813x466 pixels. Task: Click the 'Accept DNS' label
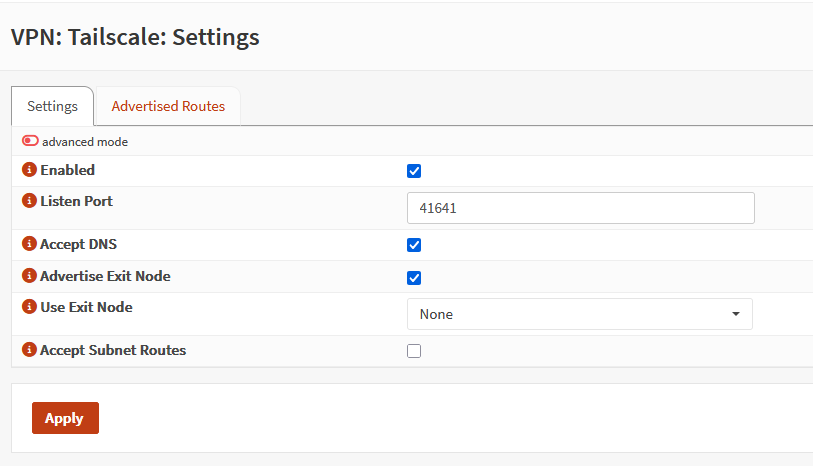point(79,244)
